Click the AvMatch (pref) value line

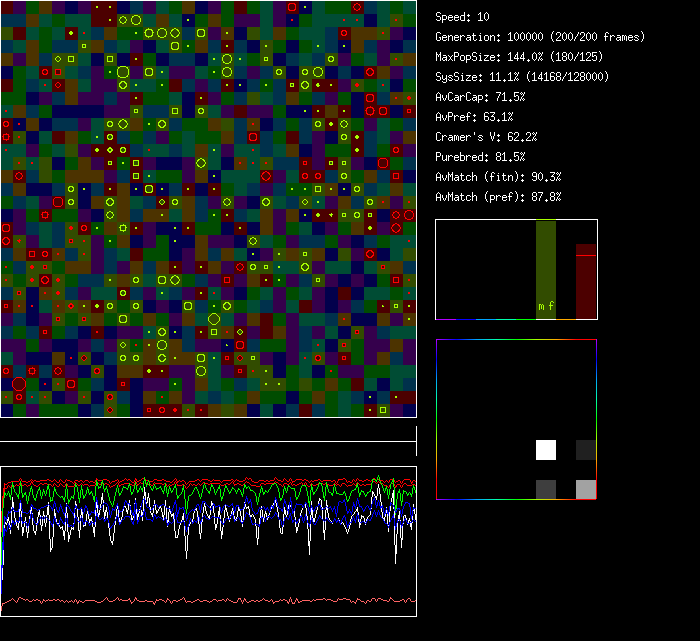498,197
